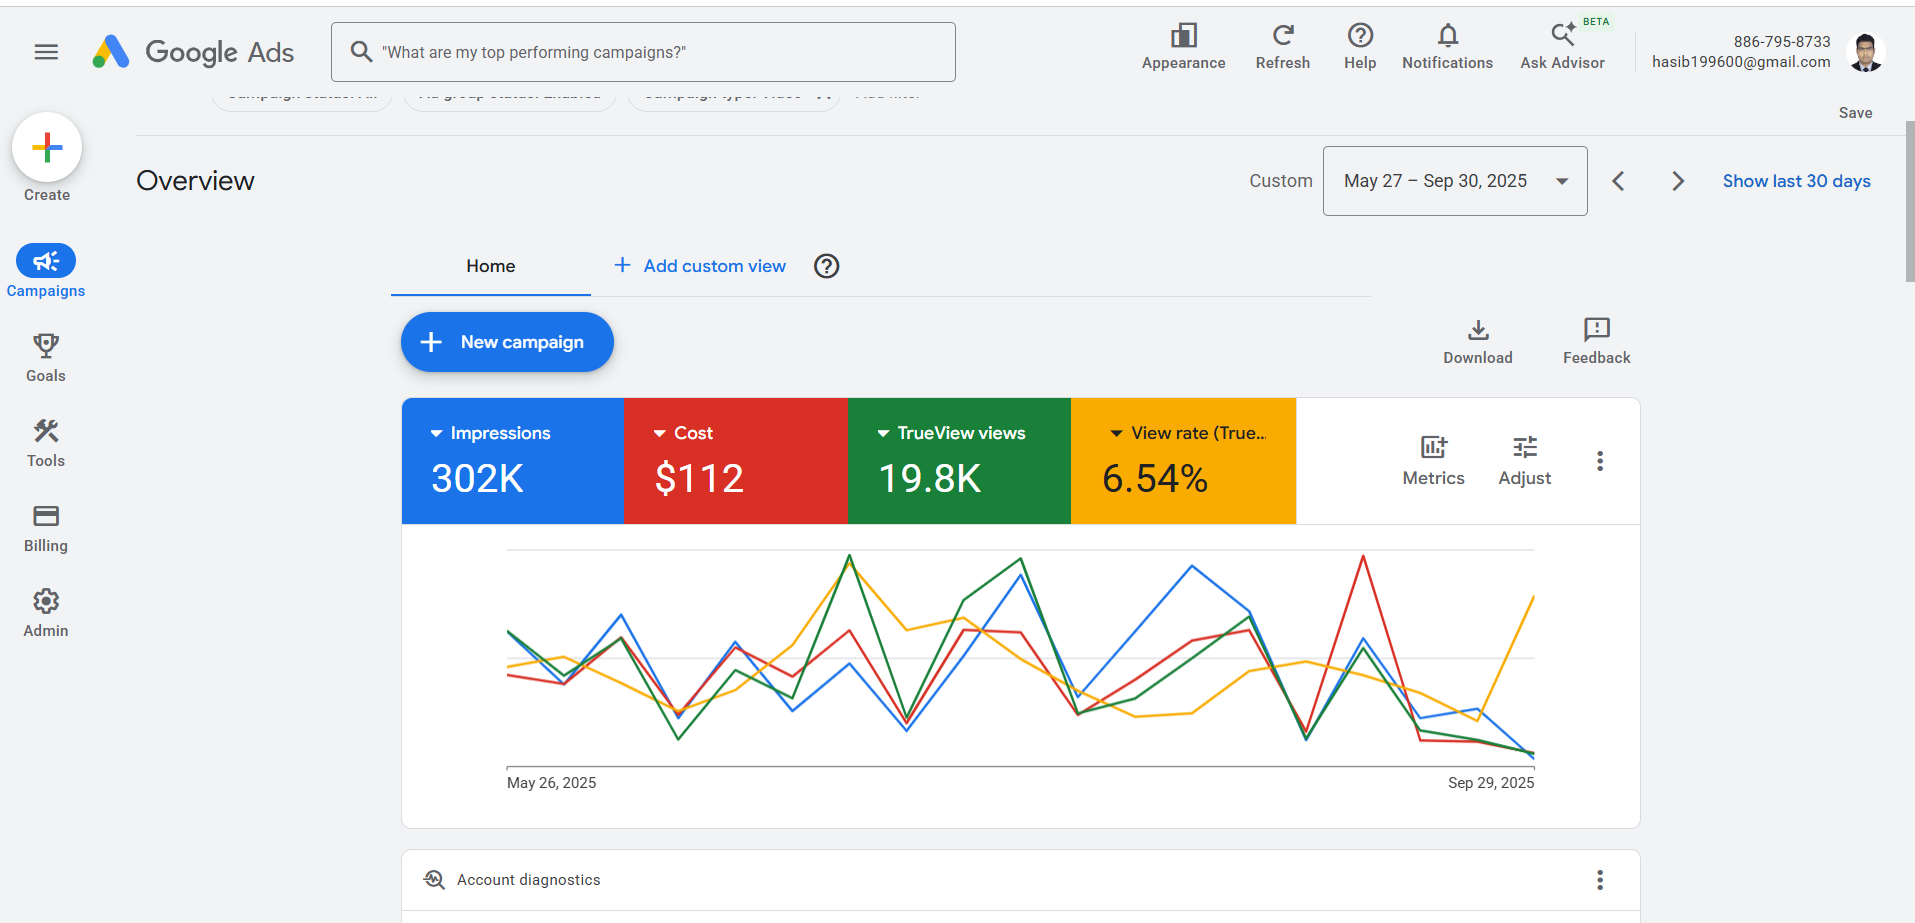Refresh the account data
The width and height of the screenshot is (1915, 923).
(x=1283, y=47)
